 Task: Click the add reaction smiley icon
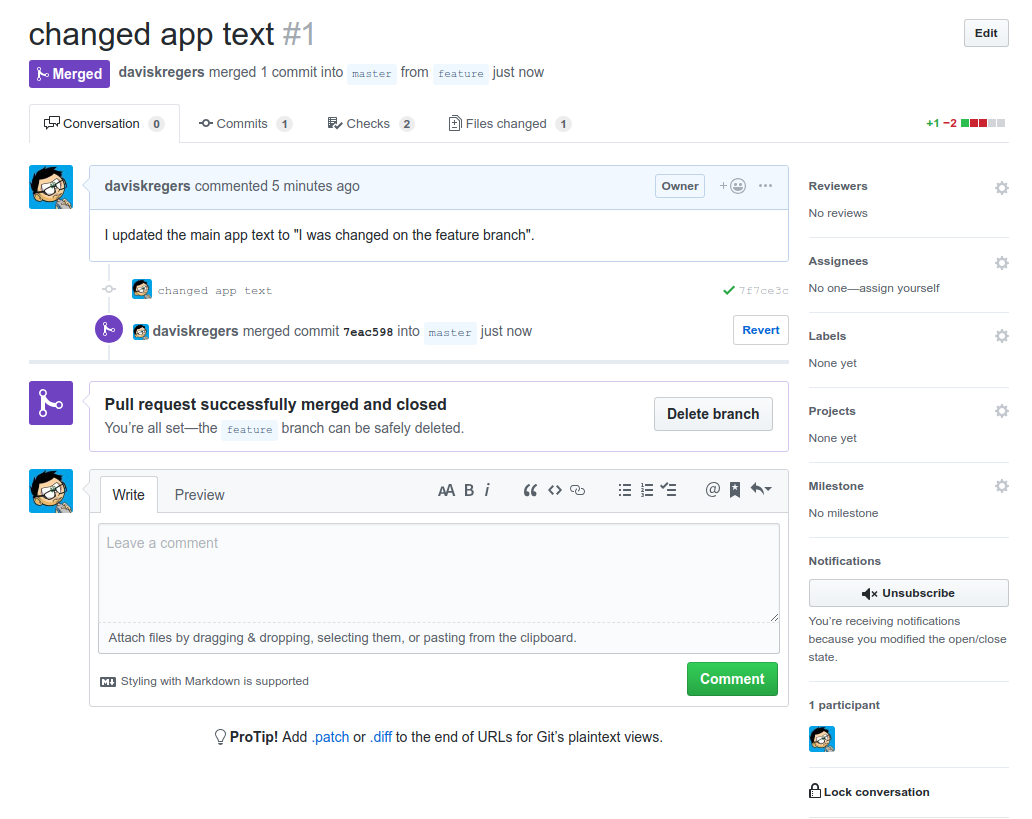(733, 186)
